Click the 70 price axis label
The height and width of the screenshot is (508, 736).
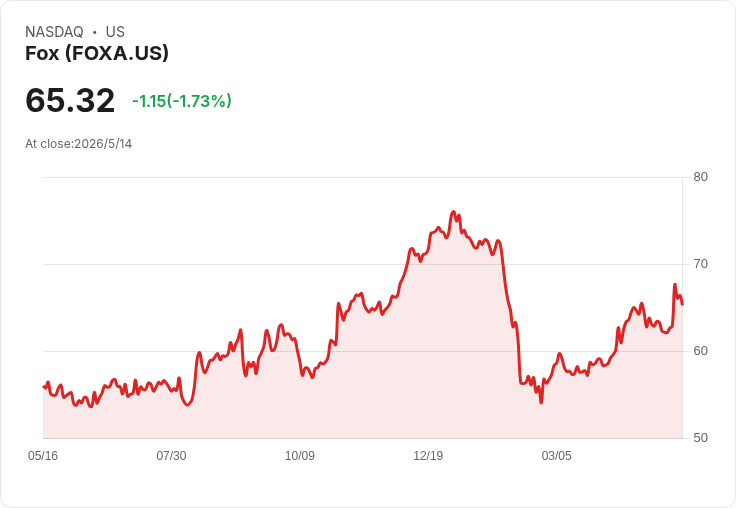(700, 264)
